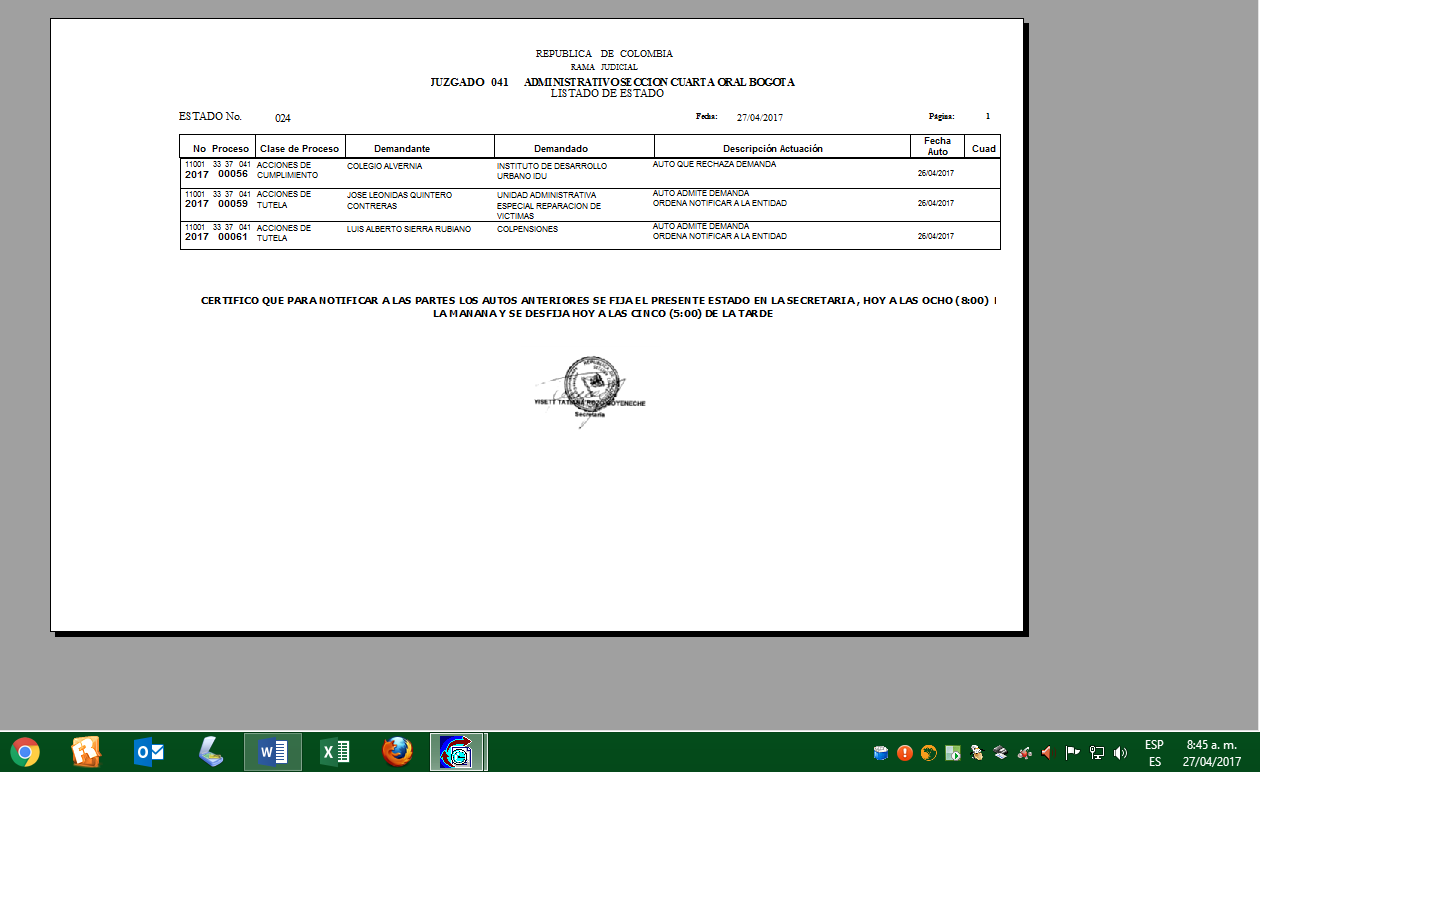This screenshot has width=1440, height=900.
Task: Launch ABBYY FineReader from the taskbar
Action: (x=86, y=752)
